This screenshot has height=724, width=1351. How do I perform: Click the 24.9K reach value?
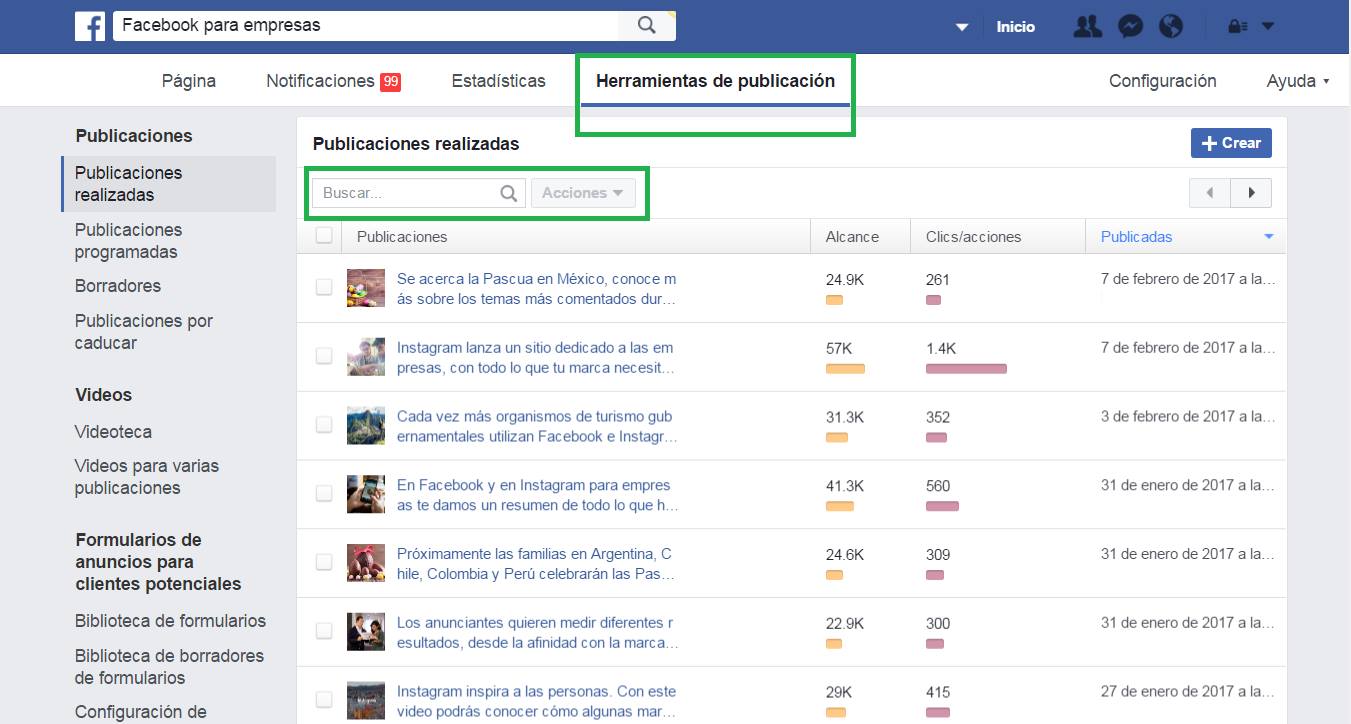pyautogui.click(x=845, y=280)
